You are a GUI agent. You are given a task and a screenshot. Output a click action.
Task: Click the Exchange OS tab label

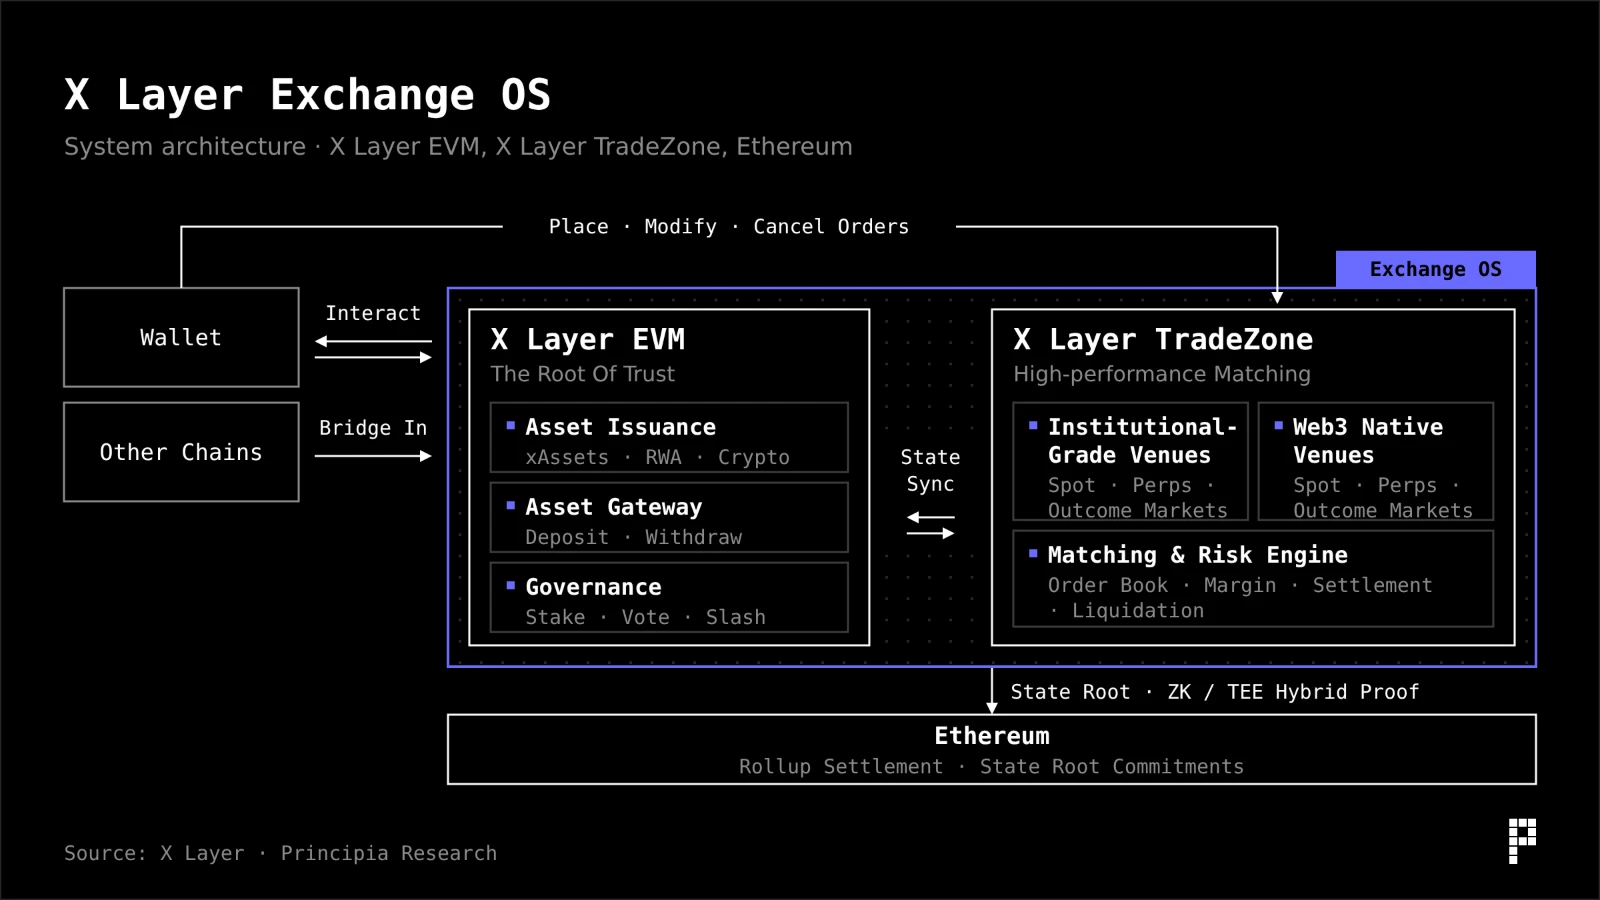[1435, 269]
